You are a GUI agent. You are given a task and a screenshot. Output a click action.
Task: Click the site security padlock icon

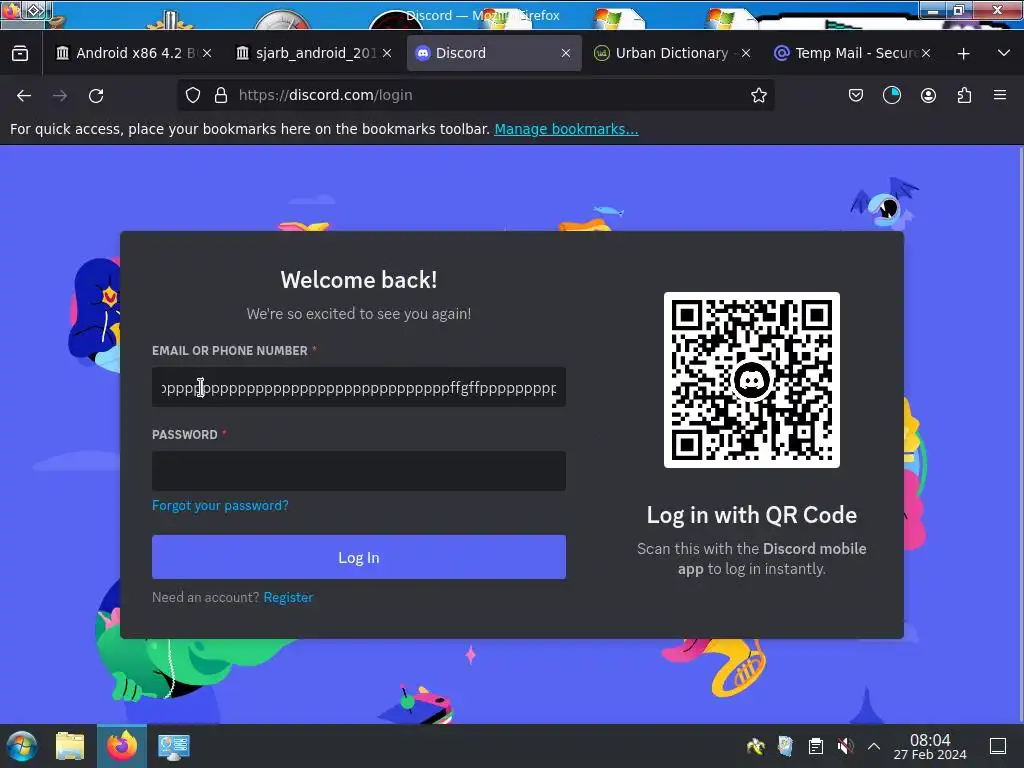(x=221, y=95)
